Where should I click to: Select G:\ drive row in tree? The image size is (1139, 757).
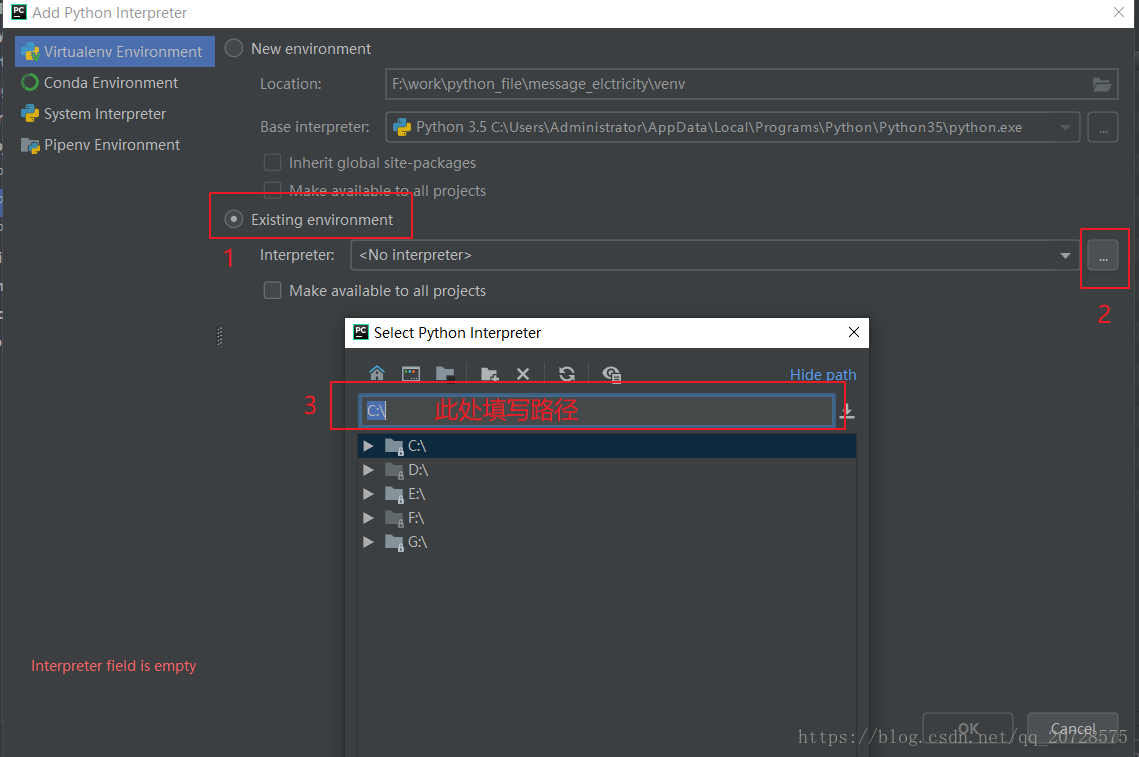click(x=607, y=542)
